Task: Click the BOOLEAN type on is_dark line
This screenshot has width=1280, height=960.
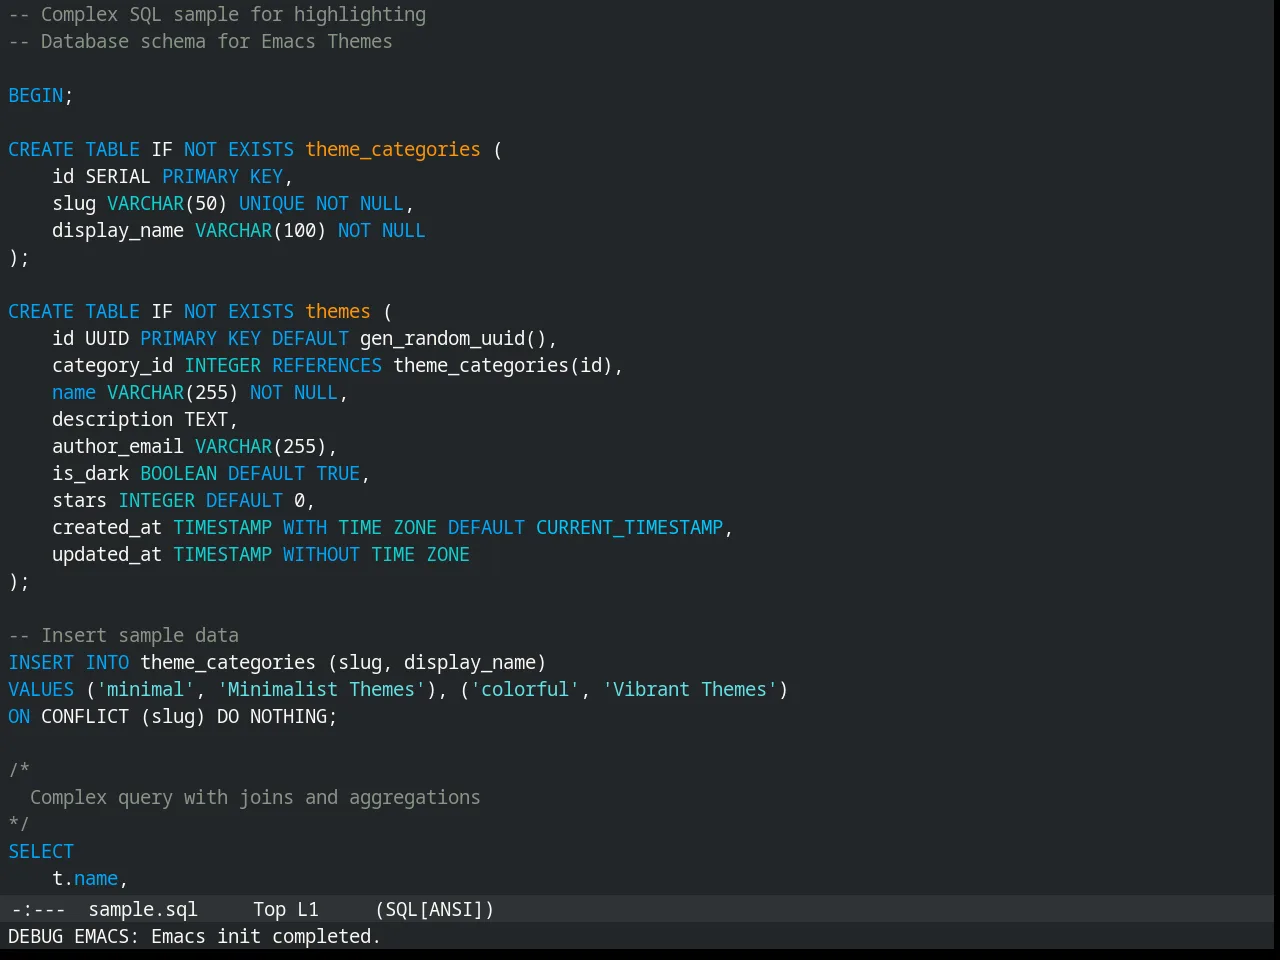Action: [178, 474]
